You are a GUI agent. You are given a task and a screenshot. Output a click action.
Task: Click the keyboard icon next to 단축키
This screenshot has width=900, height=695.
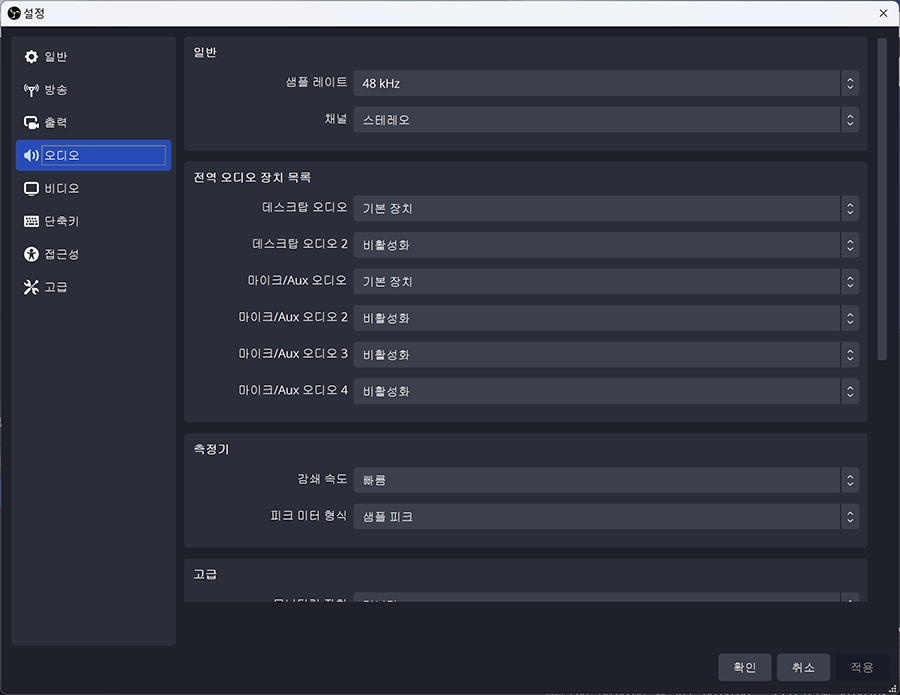click(x=31, y=222)
